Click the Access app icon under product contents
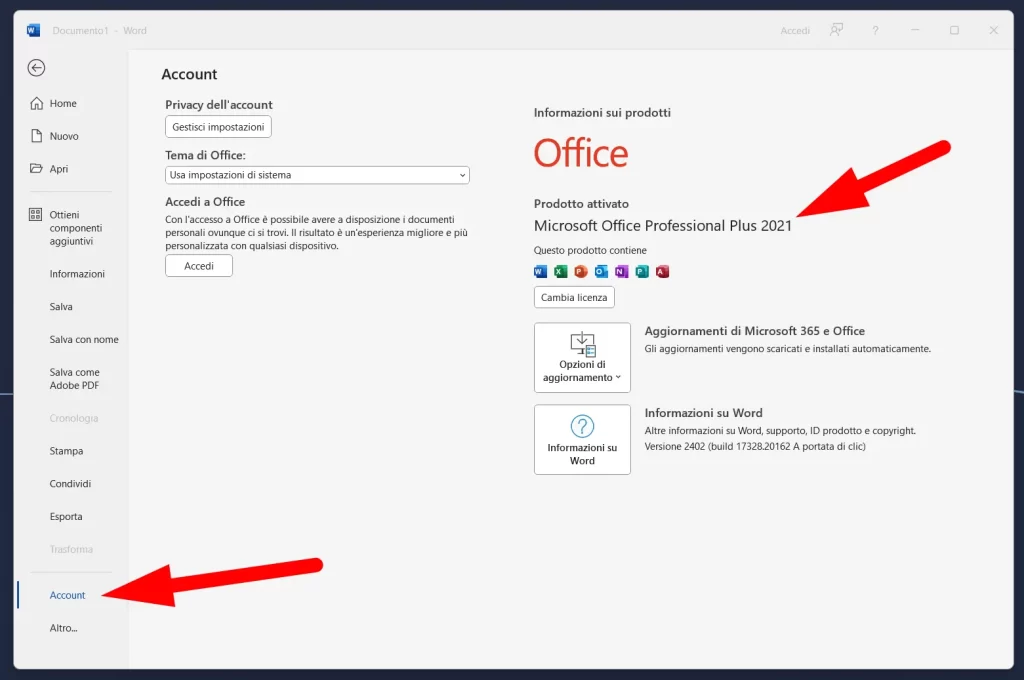The height and width of the screenshot is (680, 1024). click(662, 272)
